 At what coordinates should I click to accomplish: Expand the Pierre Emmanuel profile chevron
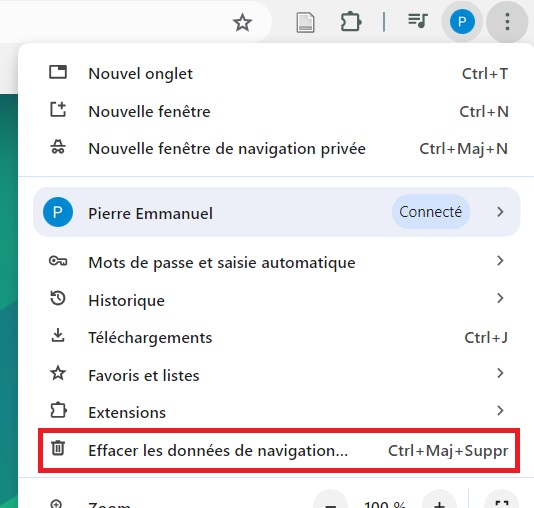tap(500, 212)
